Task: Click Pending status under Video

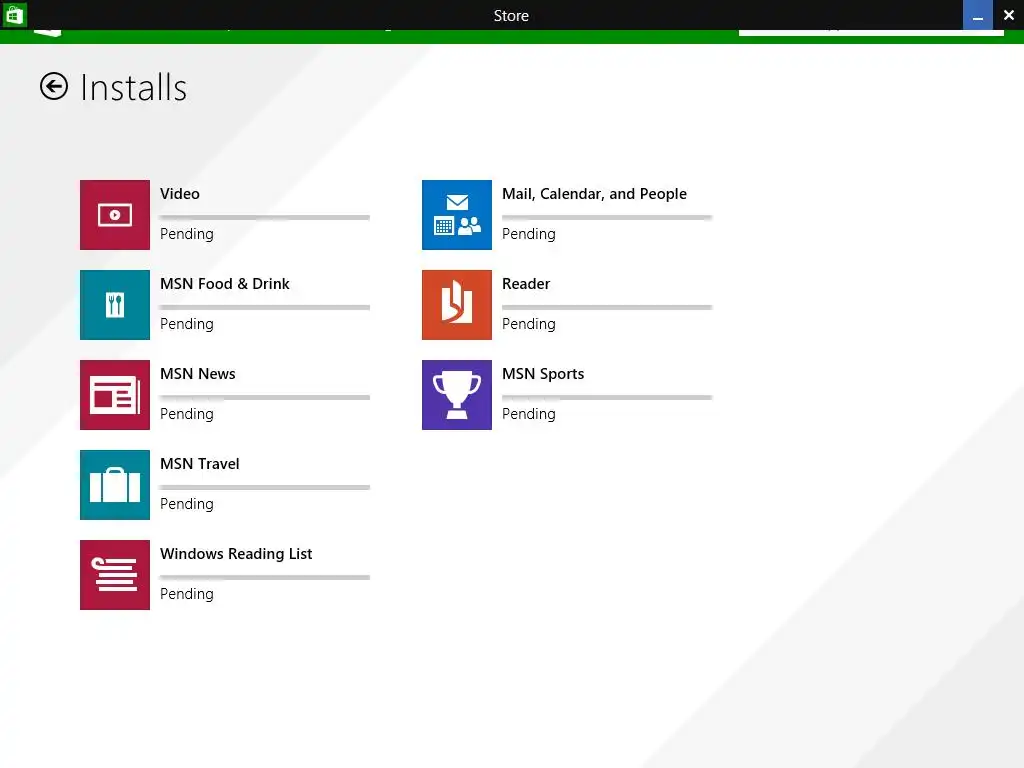Action: 187,234
